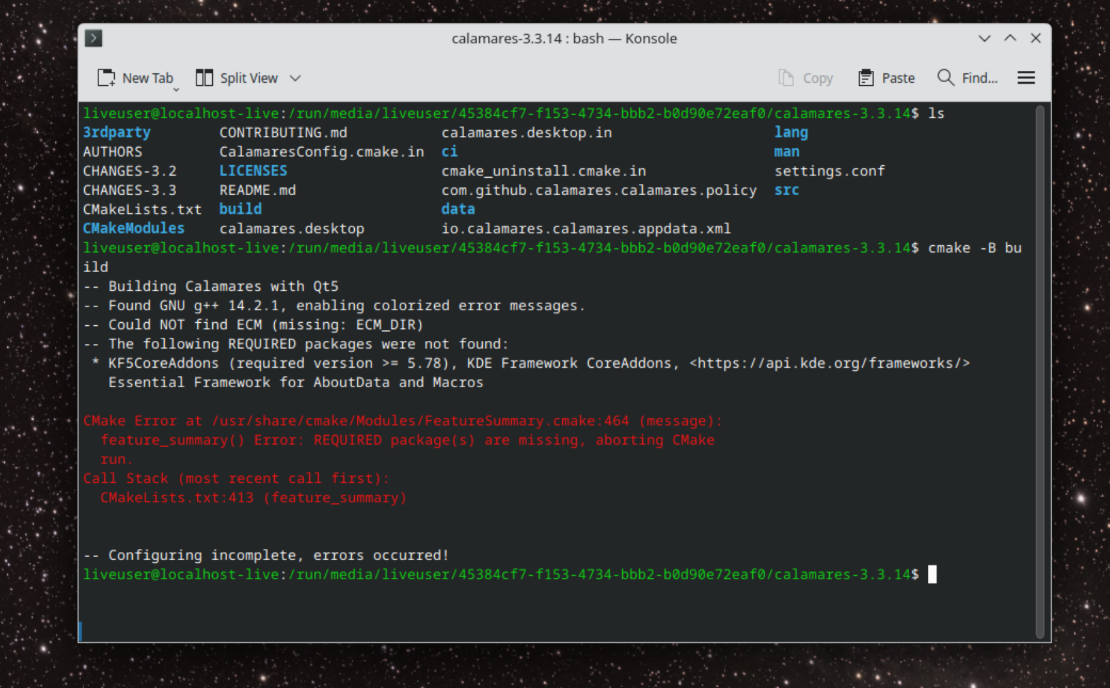Screen dimensions: 1110x688
Task: Close the Konsole window
Action: tap(1036, 38)
